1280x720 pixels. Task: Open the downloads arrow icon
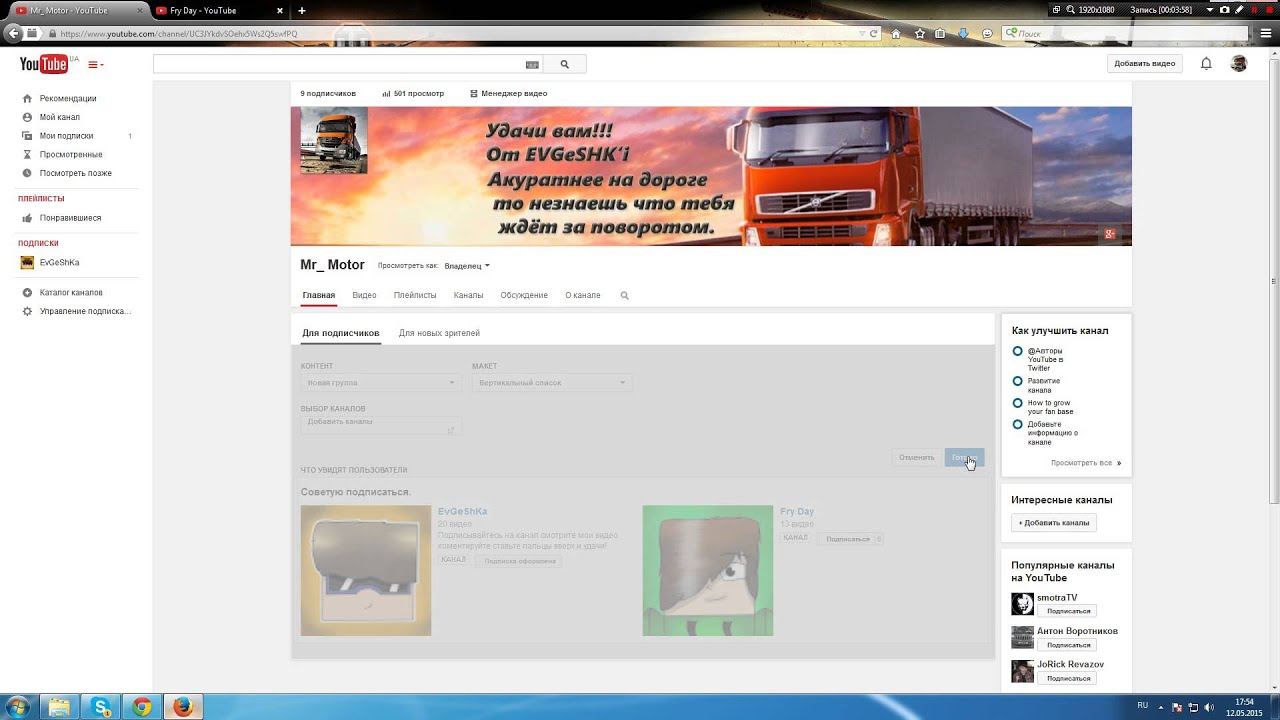pyautogui.click(x=963, y=33)
